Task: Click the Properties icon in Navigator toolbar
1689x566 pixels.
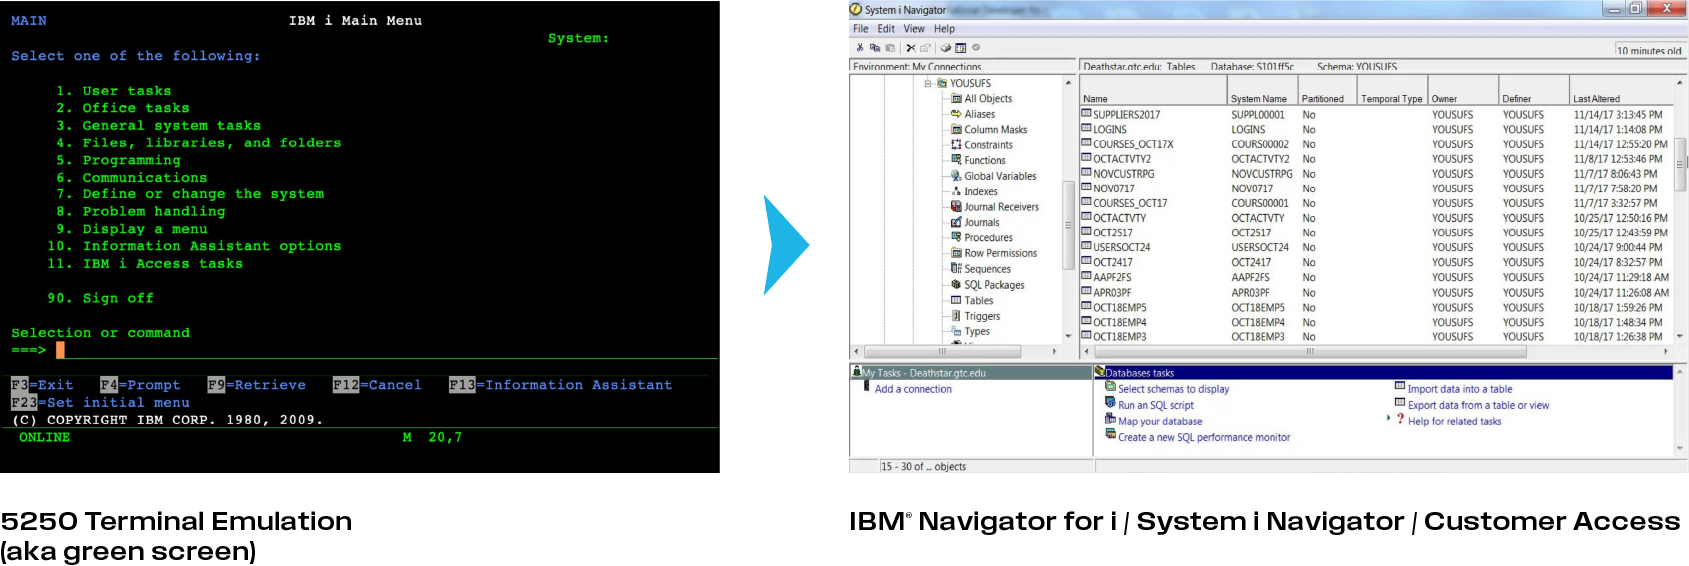Action: (x=925, y=47)
